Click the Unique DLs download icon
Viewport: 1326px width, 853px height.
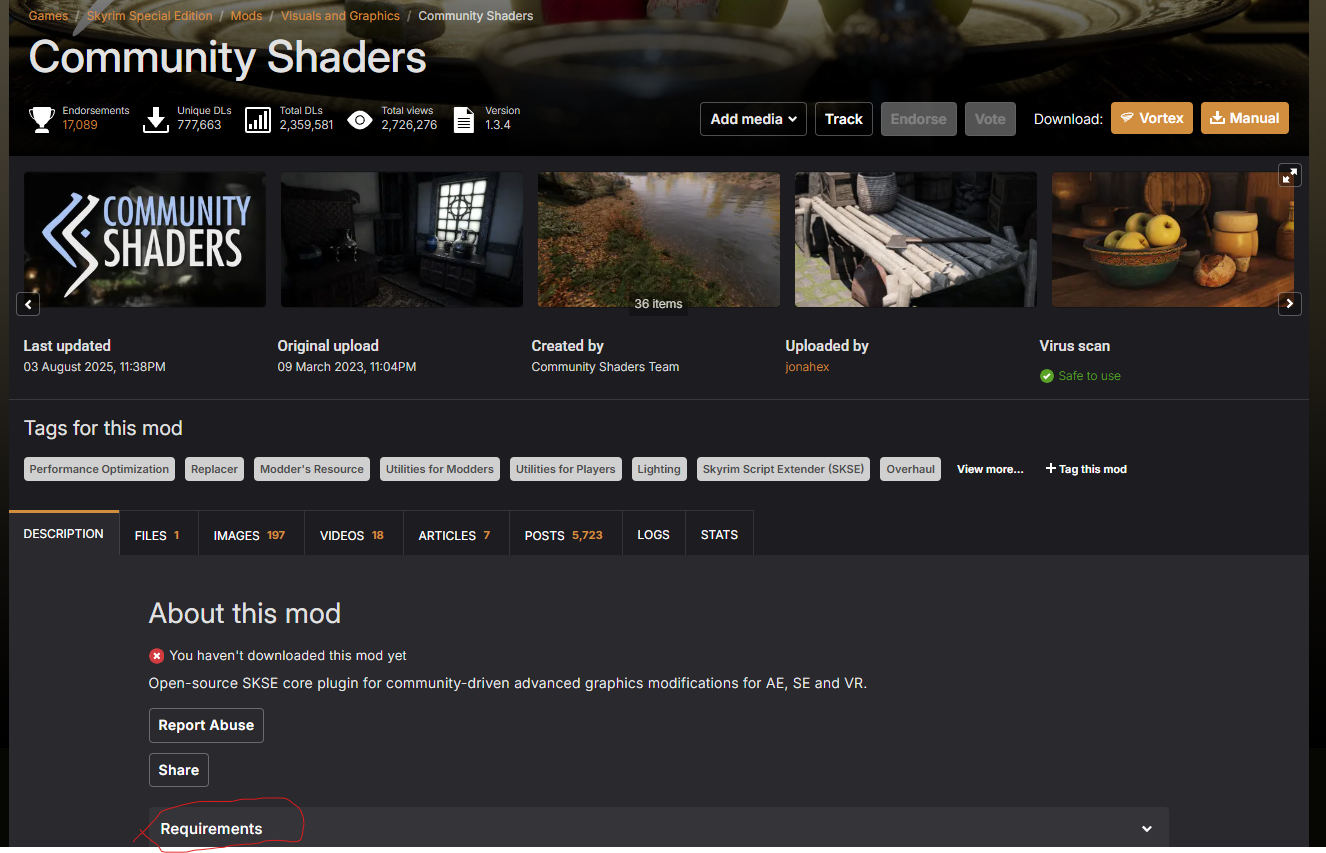(156, 120)
